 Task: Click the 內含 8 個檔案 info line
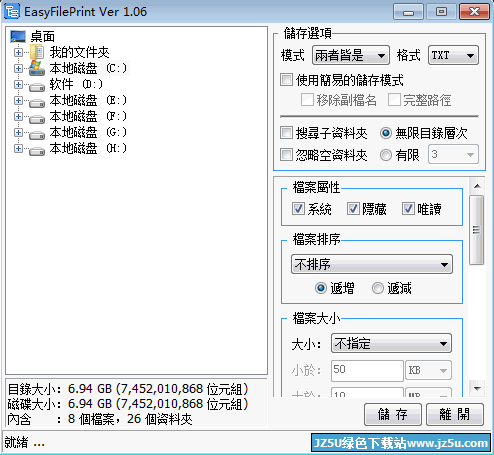coord(100,419)
